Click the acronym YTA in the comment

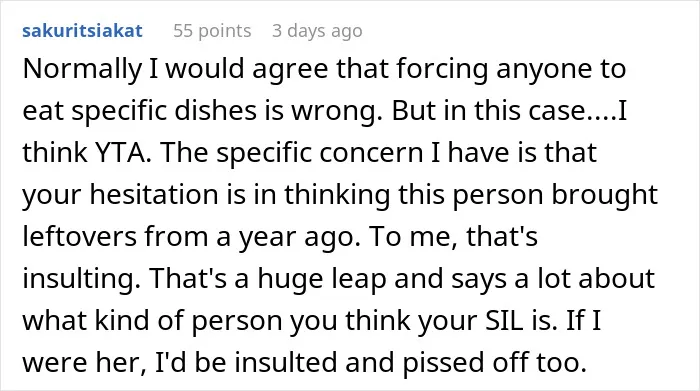[123, 153]
